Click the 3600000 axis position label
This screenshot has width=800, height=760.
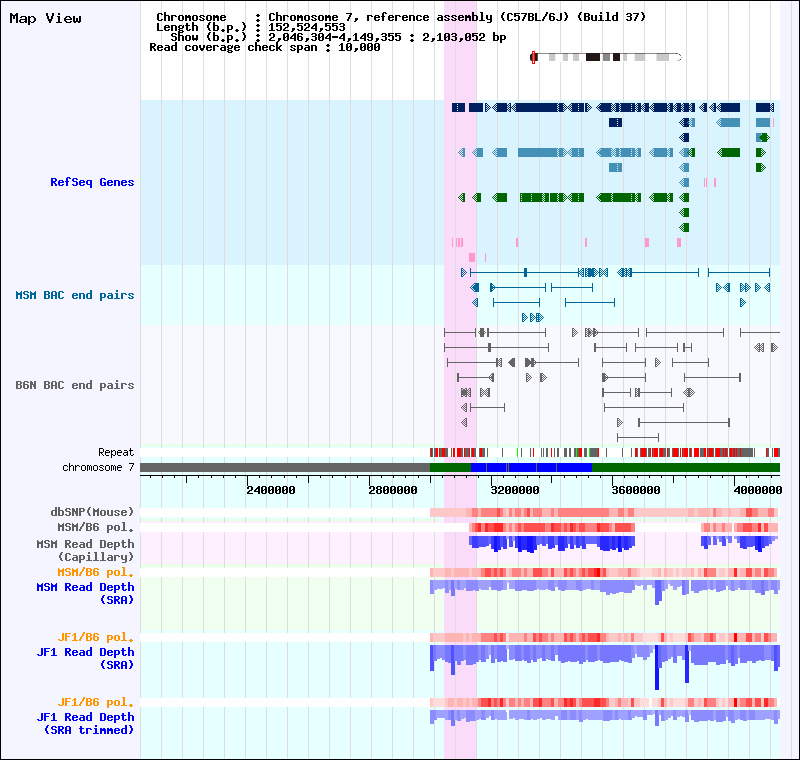(x=636, y=490)
